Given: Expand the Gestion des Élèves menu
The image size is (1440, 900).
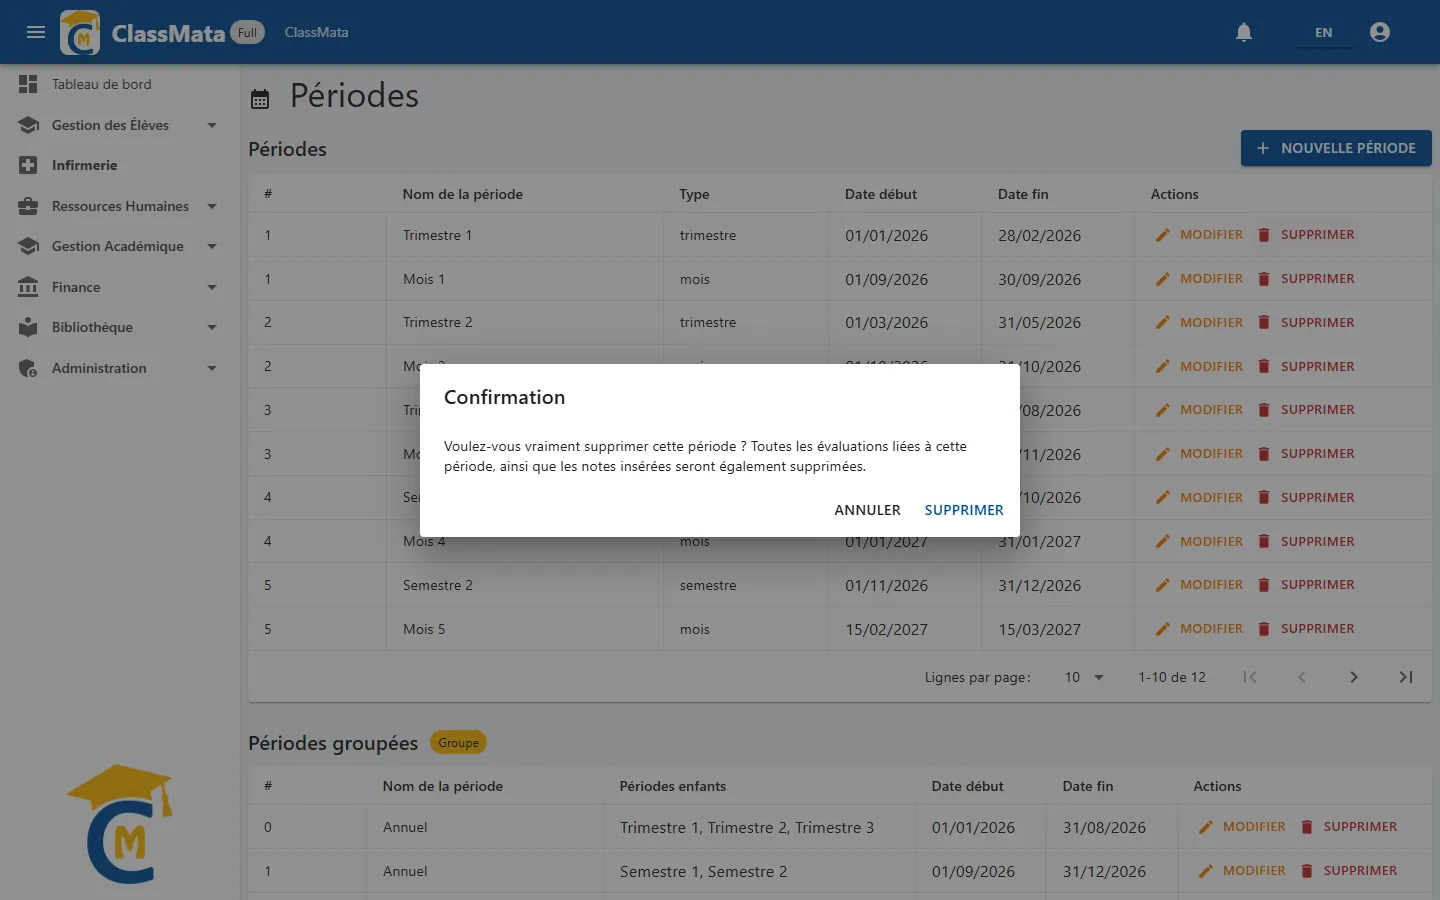Looking at the screenshot, I should click(212, 125).
